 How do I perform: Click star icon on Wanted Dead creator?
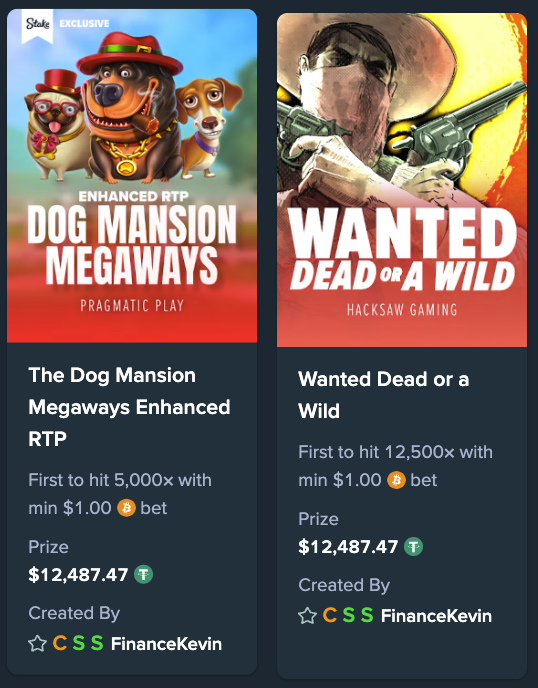point(307,616)
